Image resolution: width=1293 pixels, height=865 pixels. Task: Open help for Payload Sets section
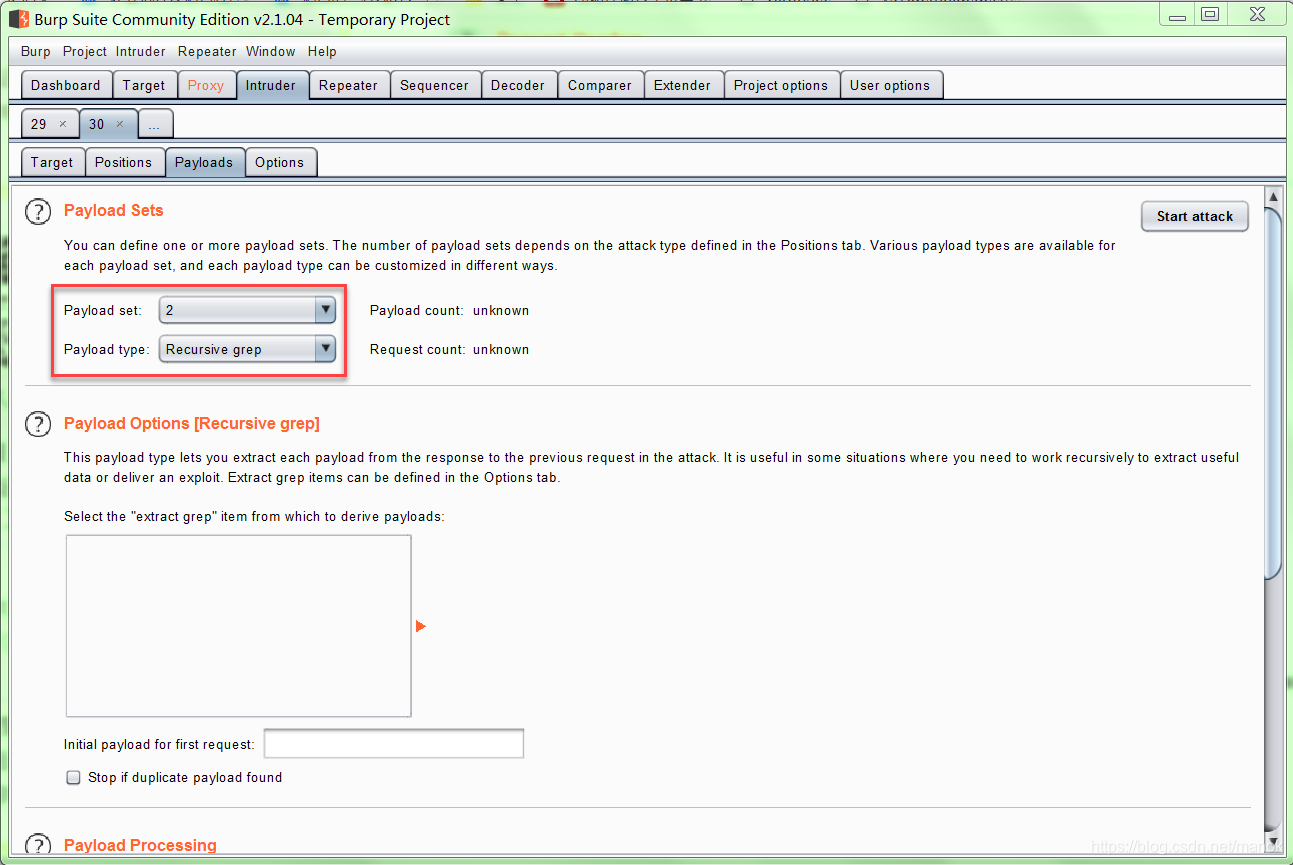click(x=37, y=211)
